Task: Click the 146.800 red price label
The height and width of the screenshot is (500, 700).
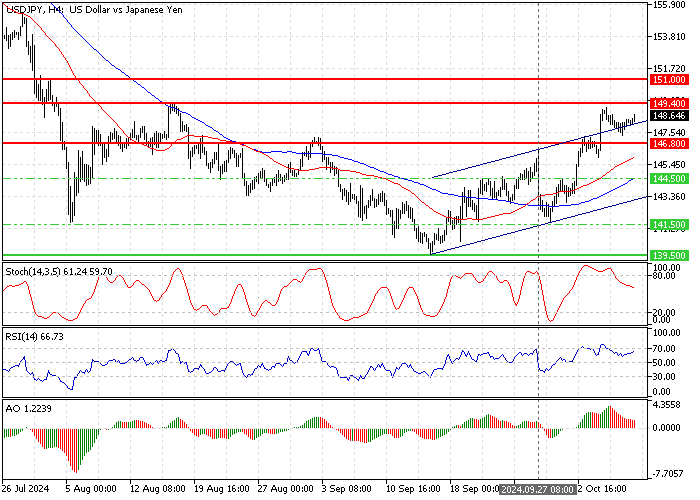Action: click(669, 143)
